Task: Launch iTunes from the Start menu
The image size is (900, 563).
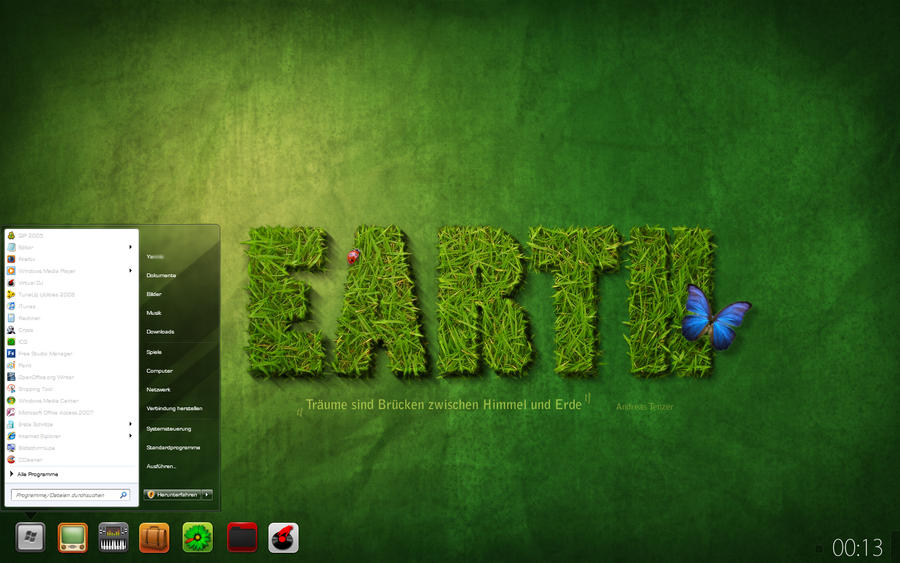Action: pyautogui.click(x=21, y=306)
